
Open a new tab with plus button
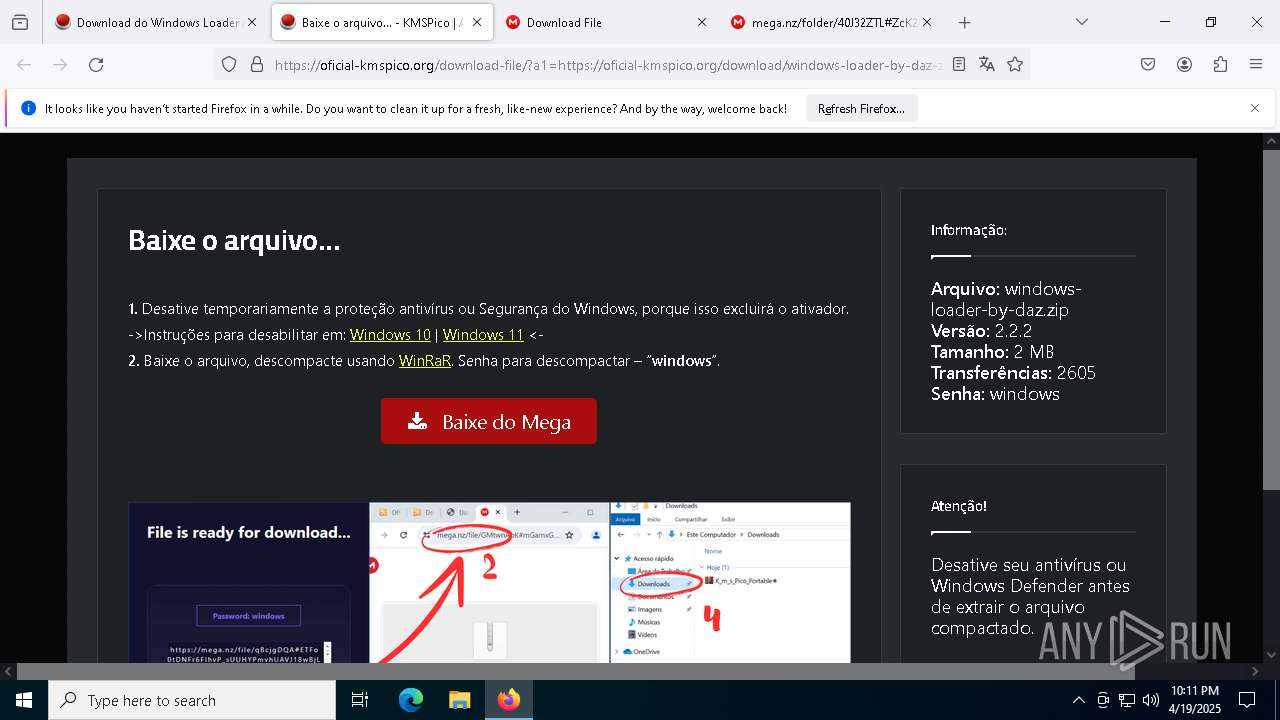coord(964,22)
